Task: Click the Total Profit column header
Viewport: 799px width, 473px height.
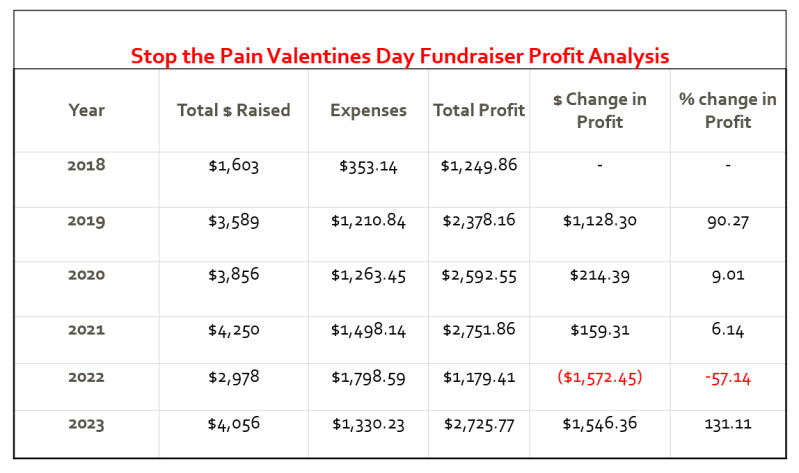Action: click(479, 110)
